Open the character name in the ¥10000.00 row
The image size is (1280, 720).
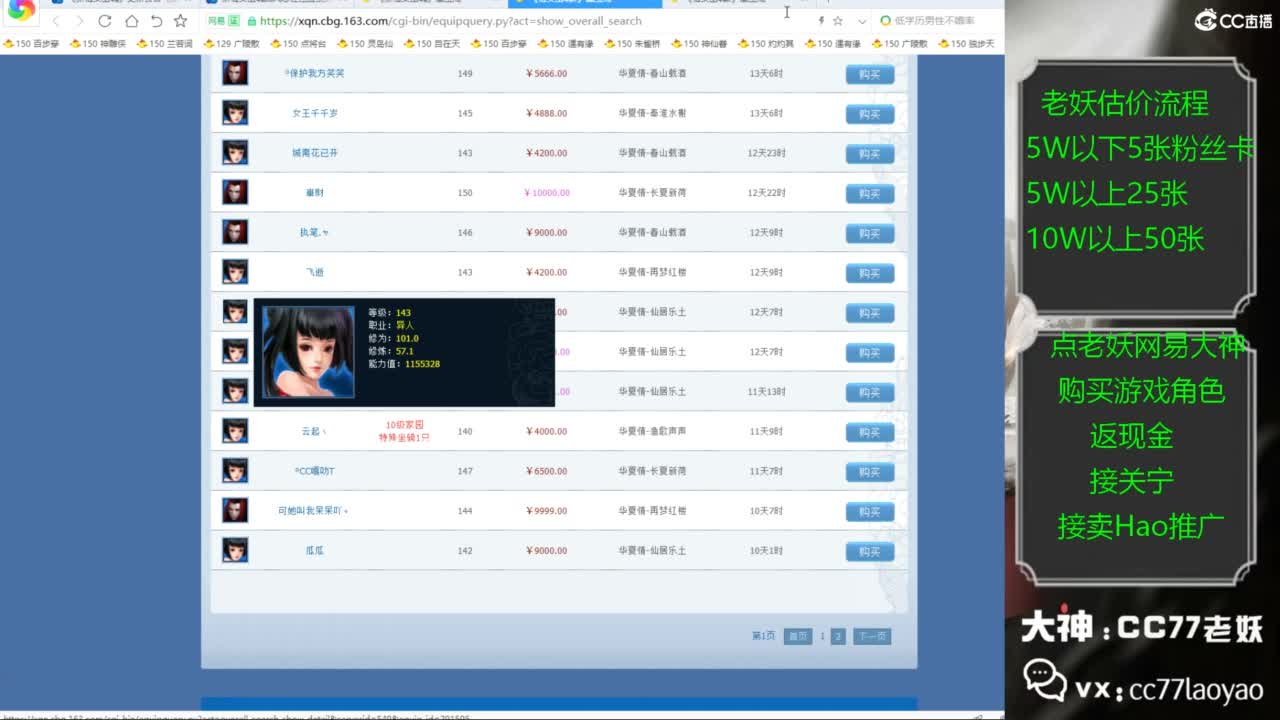(315, 192)
